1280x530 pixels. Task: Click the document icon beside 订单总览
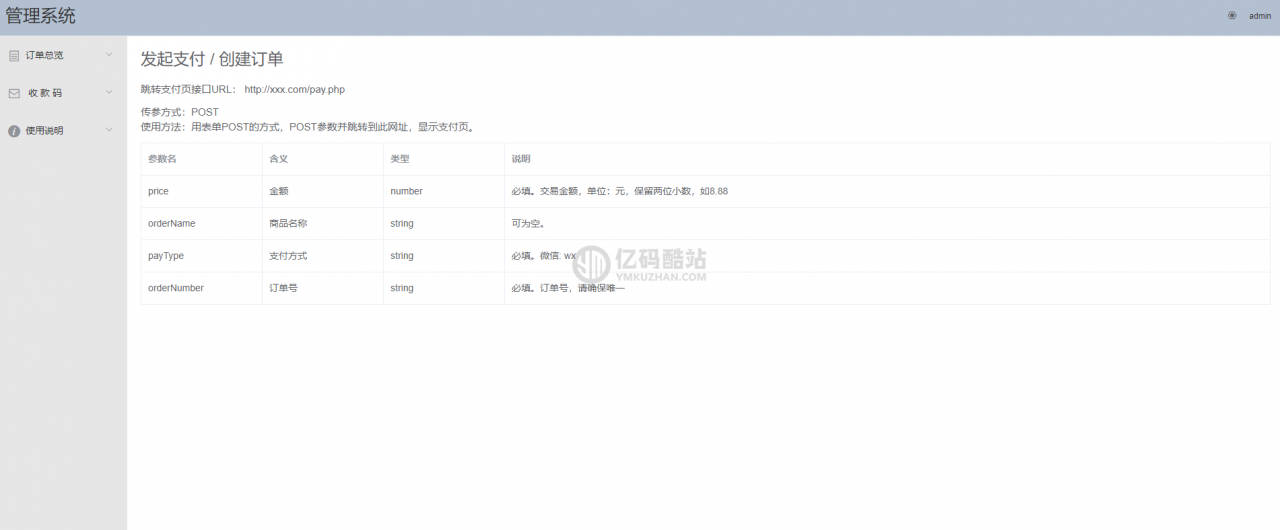point(14,55)
